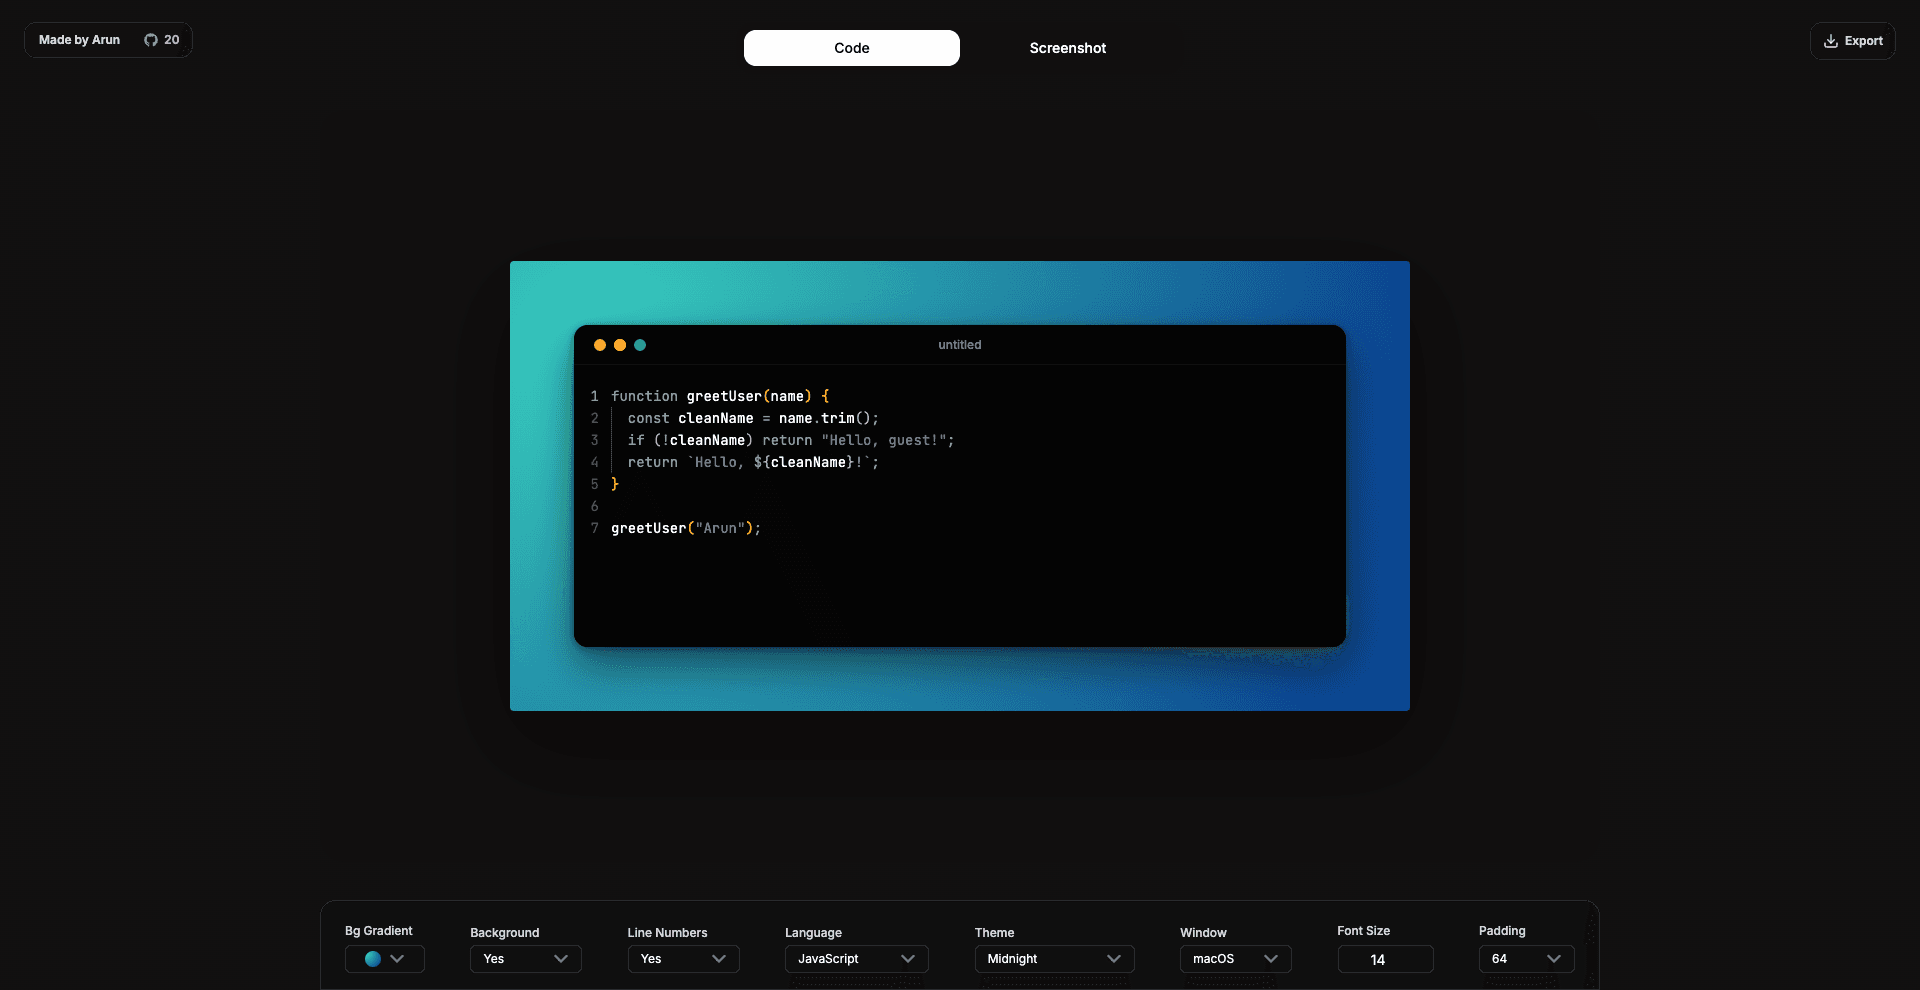Click line number 7 in gutter
1920x990 pixels.
[594, 529]
